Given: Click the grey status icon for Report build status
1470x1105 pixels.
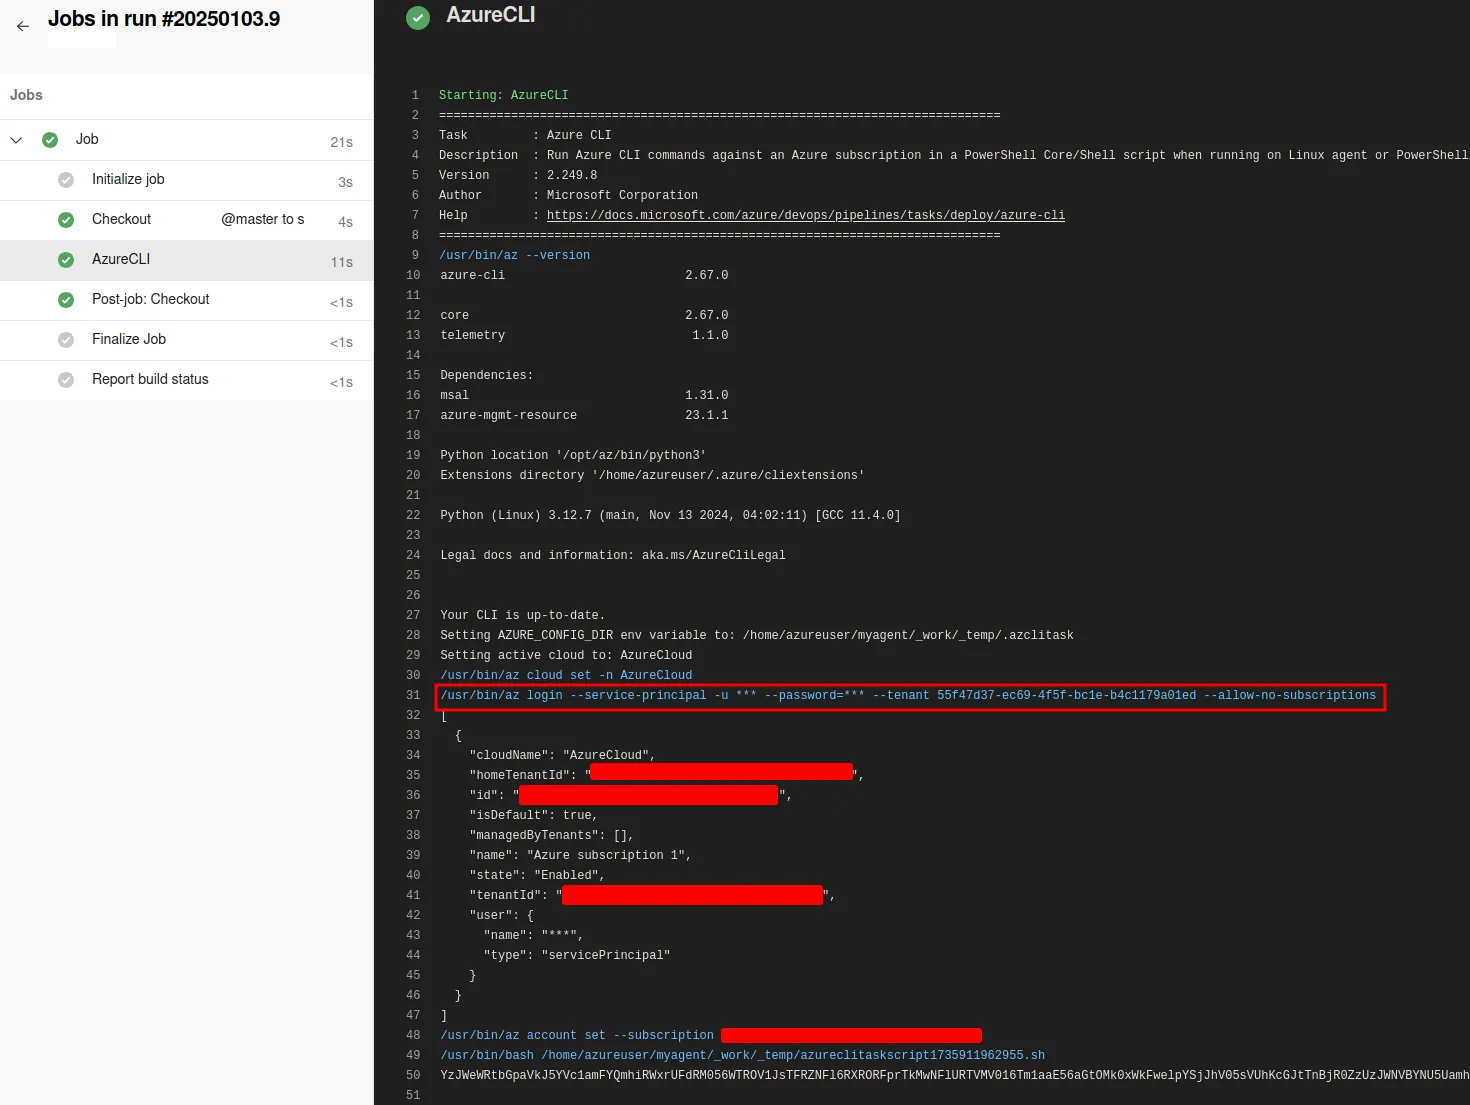Looking at the screenshot, I should 66,380.
